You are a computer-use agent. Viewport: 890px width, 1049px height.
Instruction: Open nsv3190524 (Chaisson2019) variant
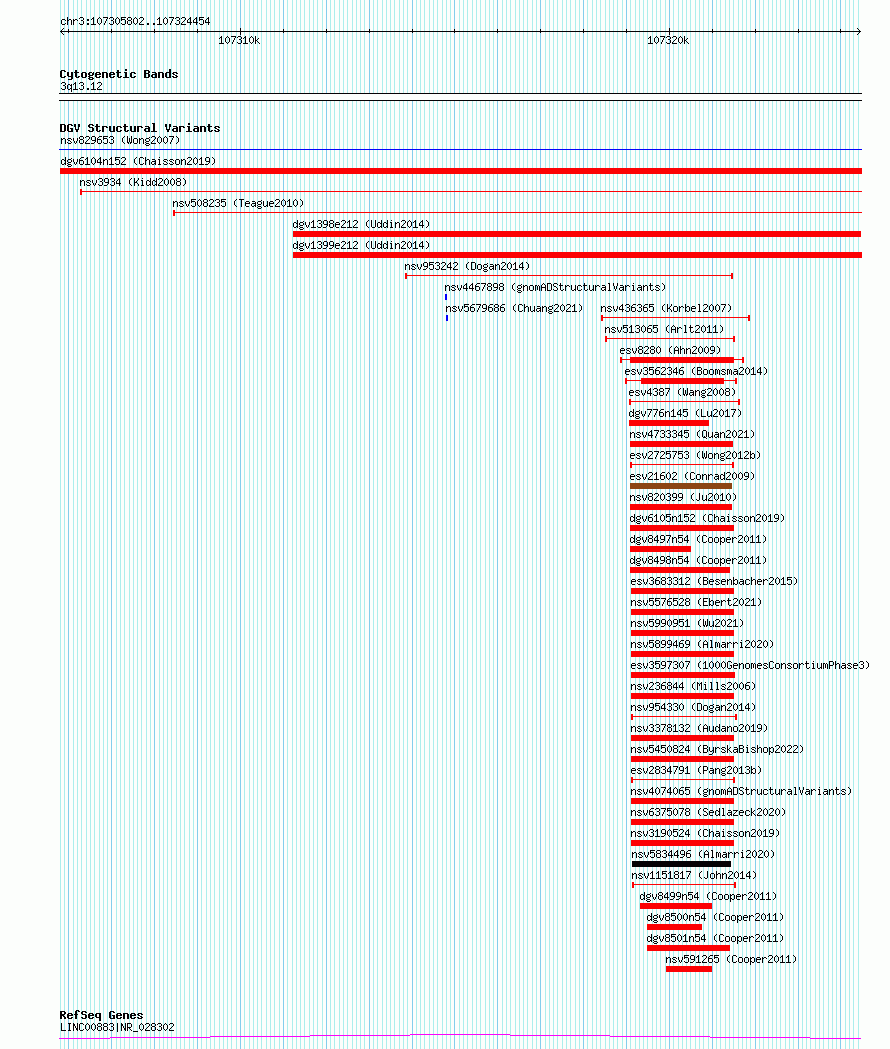pyautogui.click(x=705, y=834)
